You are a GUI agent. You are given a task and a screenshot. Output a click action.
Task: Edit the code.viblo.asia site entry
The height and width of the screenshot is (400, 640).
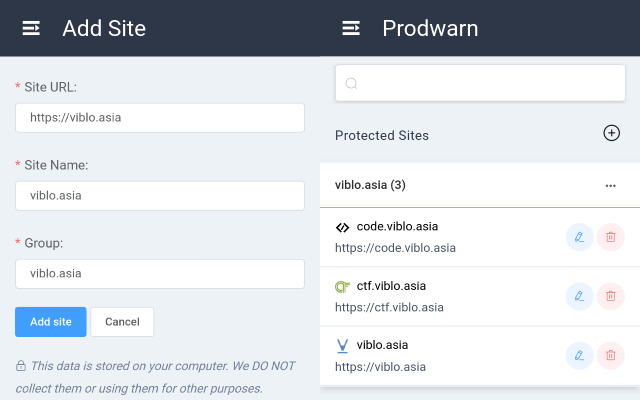pyautogui.click(x=579, y=237)
